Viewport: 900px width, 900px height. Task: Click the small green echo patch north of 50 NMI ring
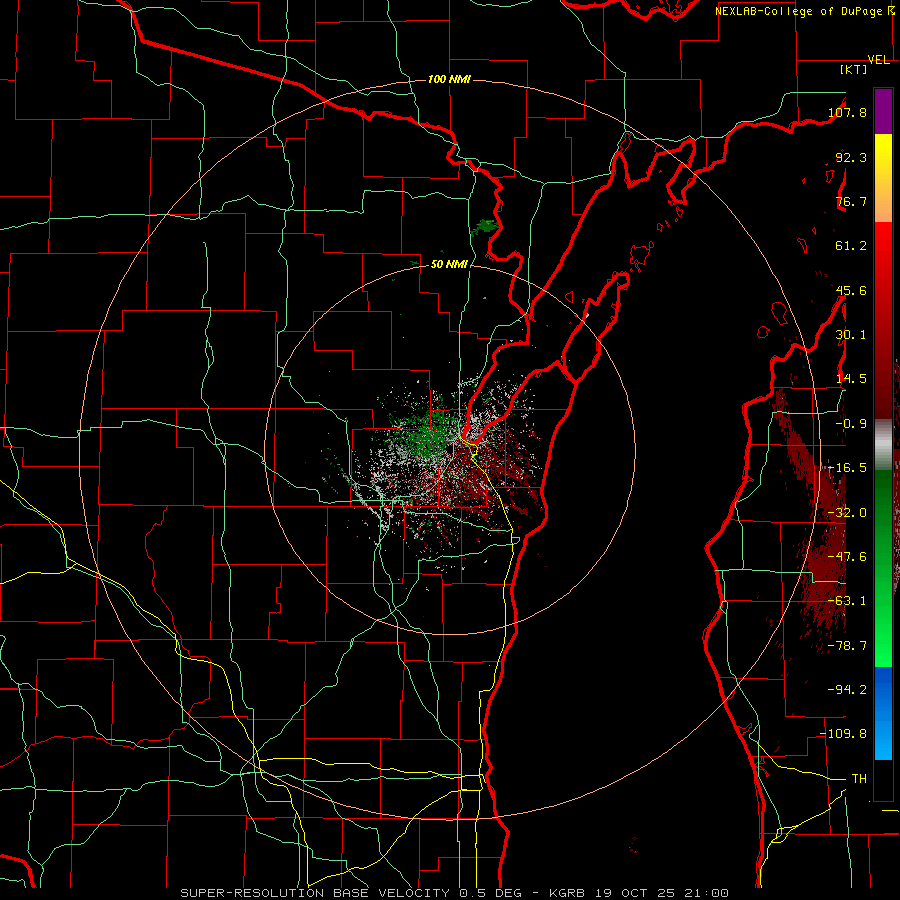tap(483, 227)
